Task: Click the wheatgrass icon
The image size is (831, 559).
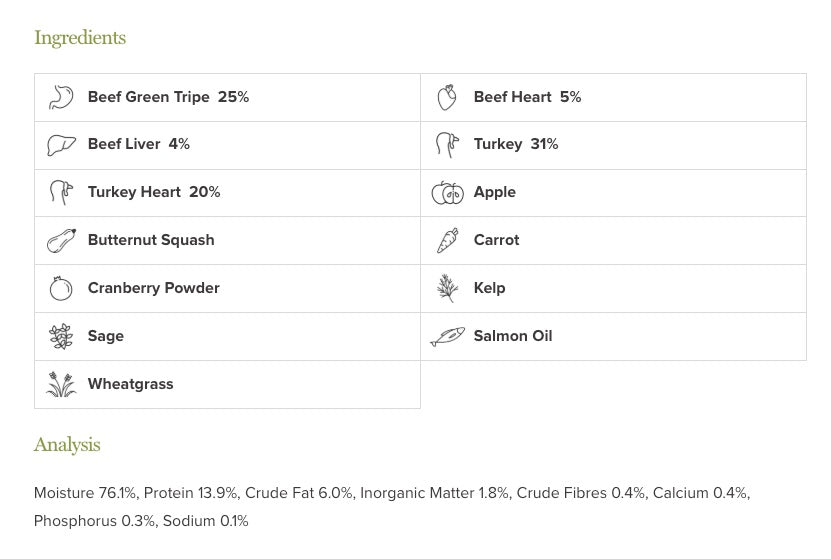Action: click(61, 385)
